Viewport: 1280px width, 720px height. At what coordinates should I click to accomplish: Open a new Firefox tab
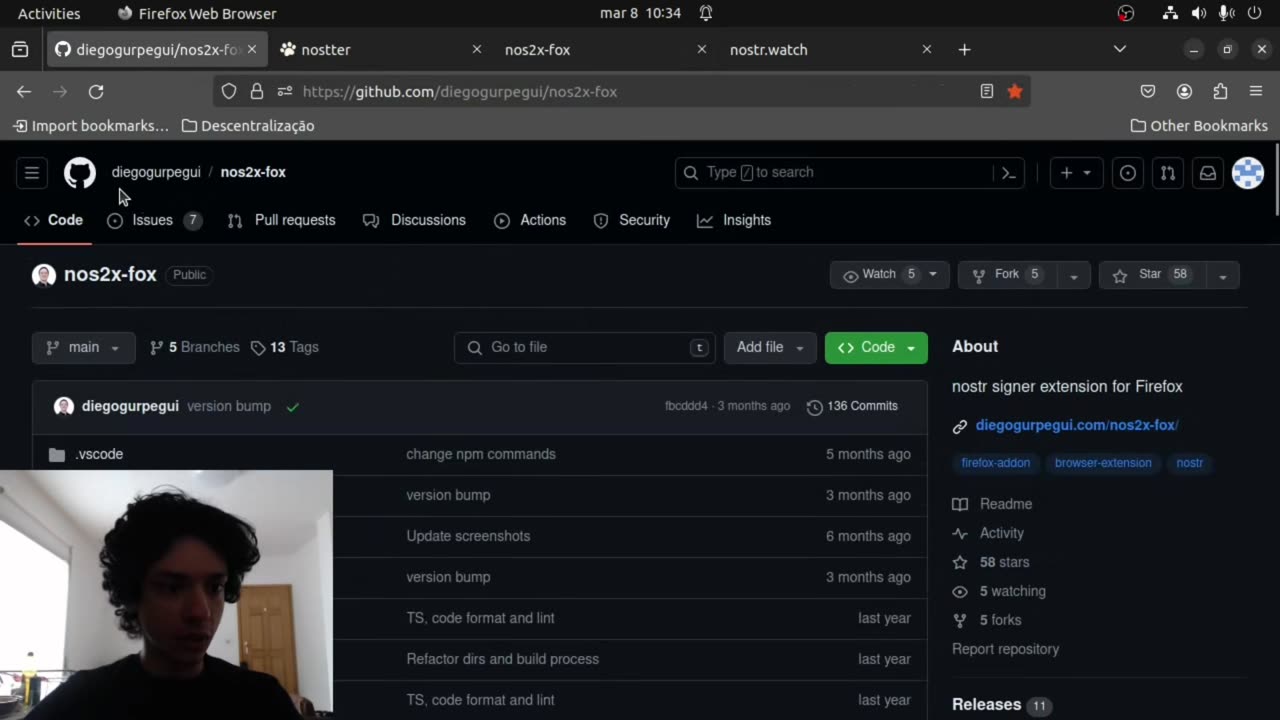[x=964, y=49]
